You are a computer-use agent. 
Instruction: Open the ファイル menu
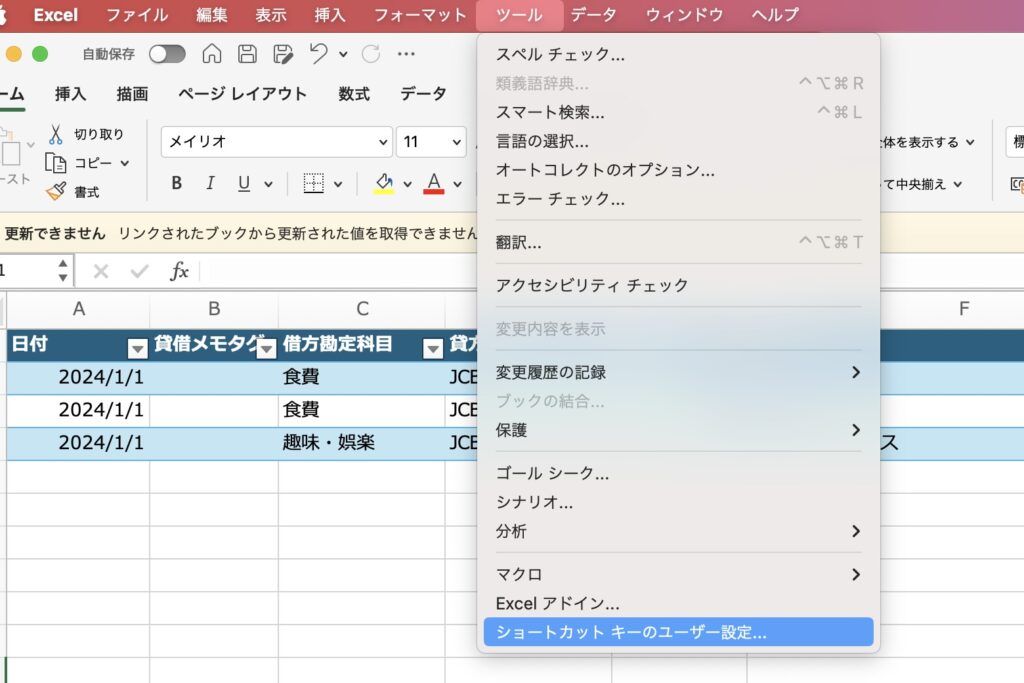tap(137, 15)
